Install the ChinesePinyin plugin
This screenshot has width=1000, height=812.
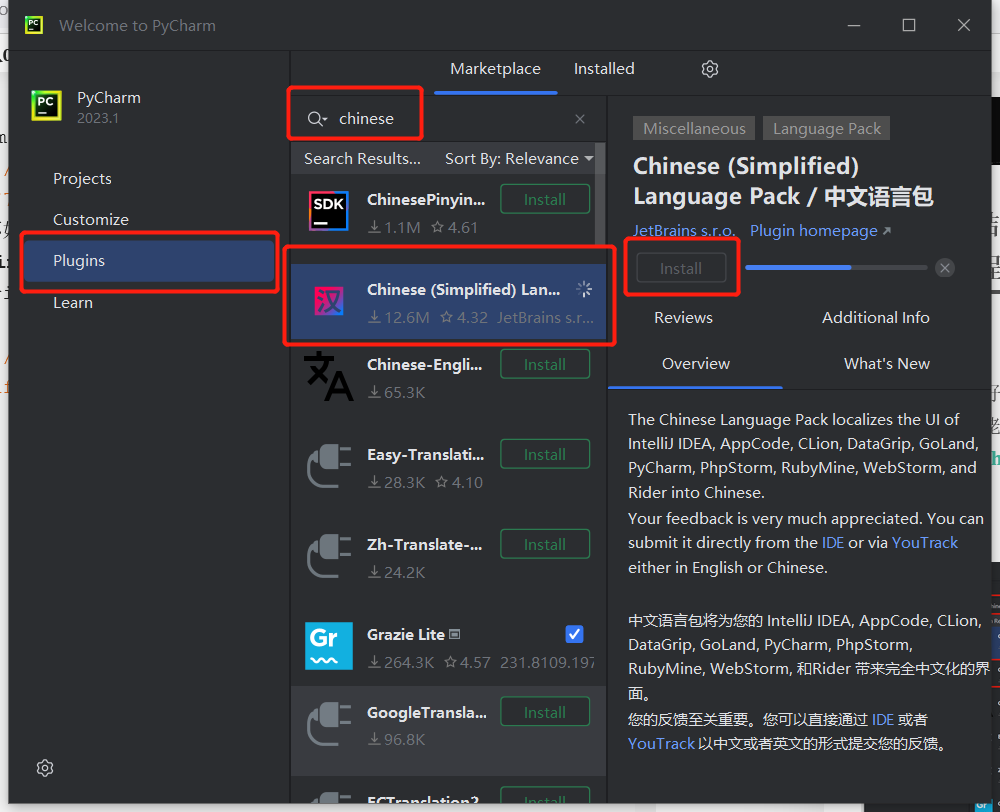pyautogui.click(x=545, y=200)
